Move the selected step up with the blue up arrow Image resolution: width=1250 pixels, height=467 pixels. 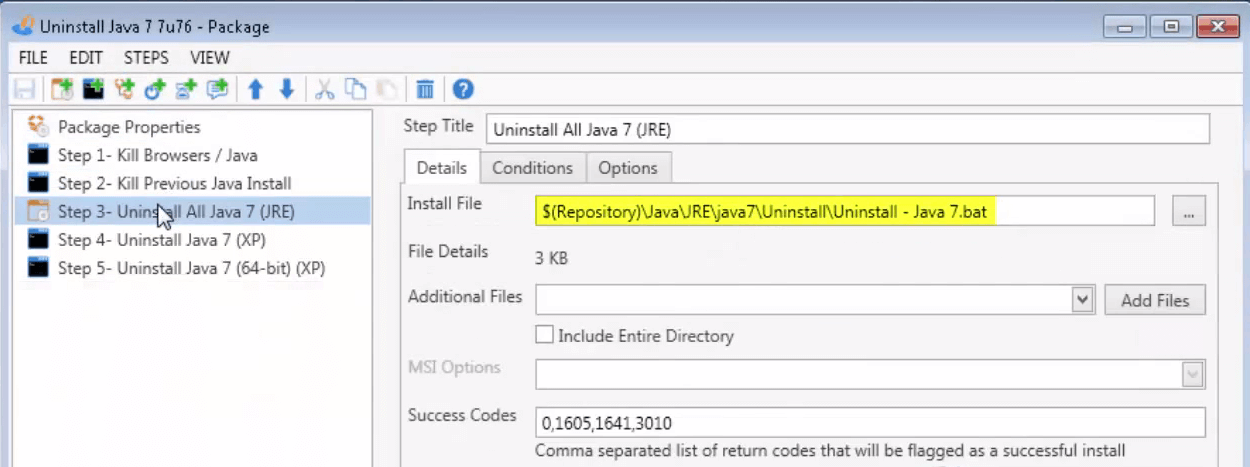point(255,89)
